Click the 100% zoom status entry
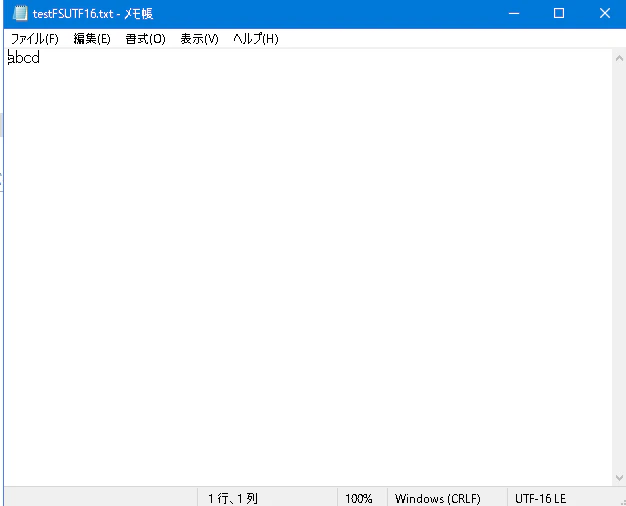This screenshot has height=506, width=626. tap(359, 498)
